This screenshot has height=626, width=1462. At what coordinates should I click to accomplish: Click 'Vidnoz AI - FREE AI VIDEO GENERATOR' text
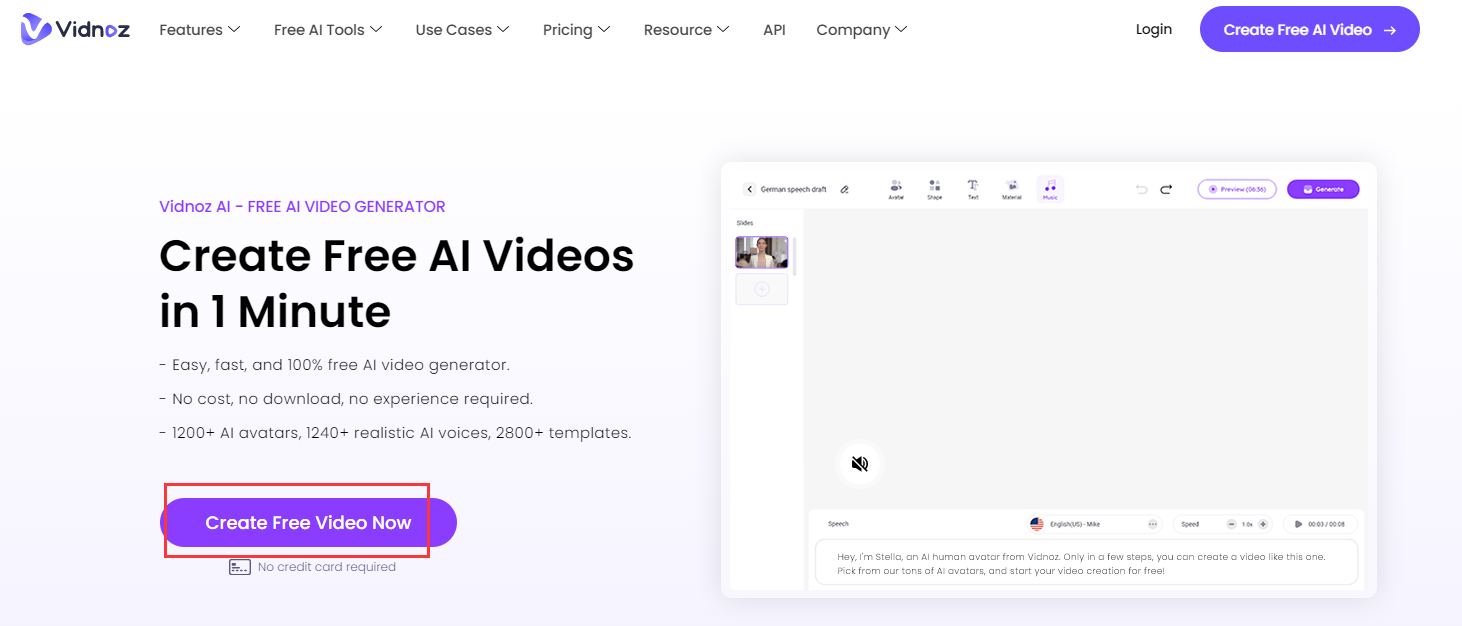coord(302,207)
